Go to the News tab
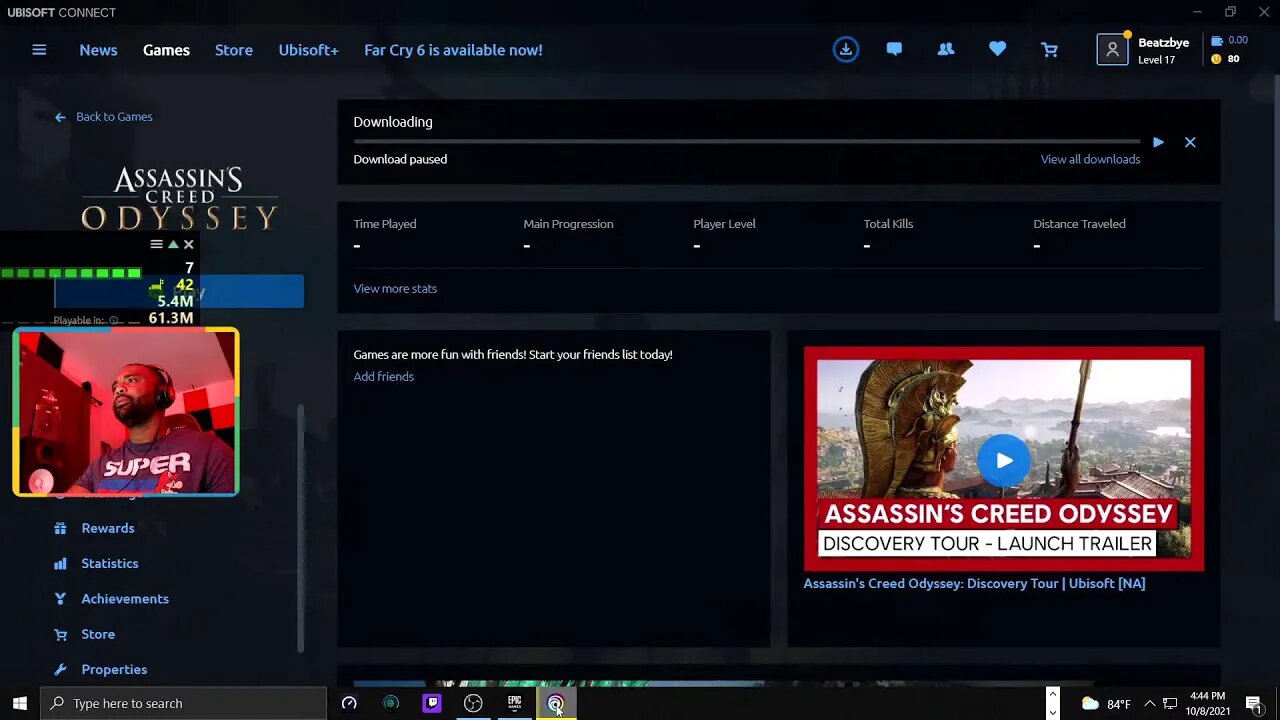Image resolution: width=1280 pixels, height=720 pixels. pyautogui.click(x=98, y=50)
